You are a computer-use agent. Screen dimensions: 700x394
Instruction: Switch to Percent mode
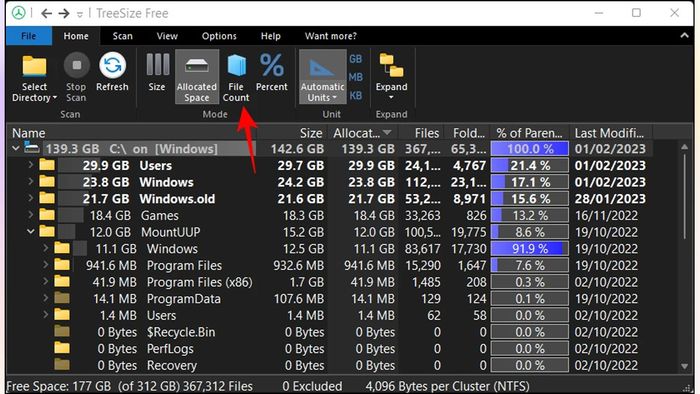[272, 72]
